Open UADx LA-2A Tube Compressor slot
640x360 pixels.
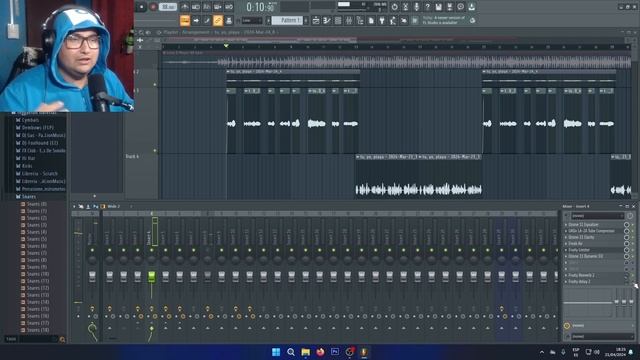591,231
